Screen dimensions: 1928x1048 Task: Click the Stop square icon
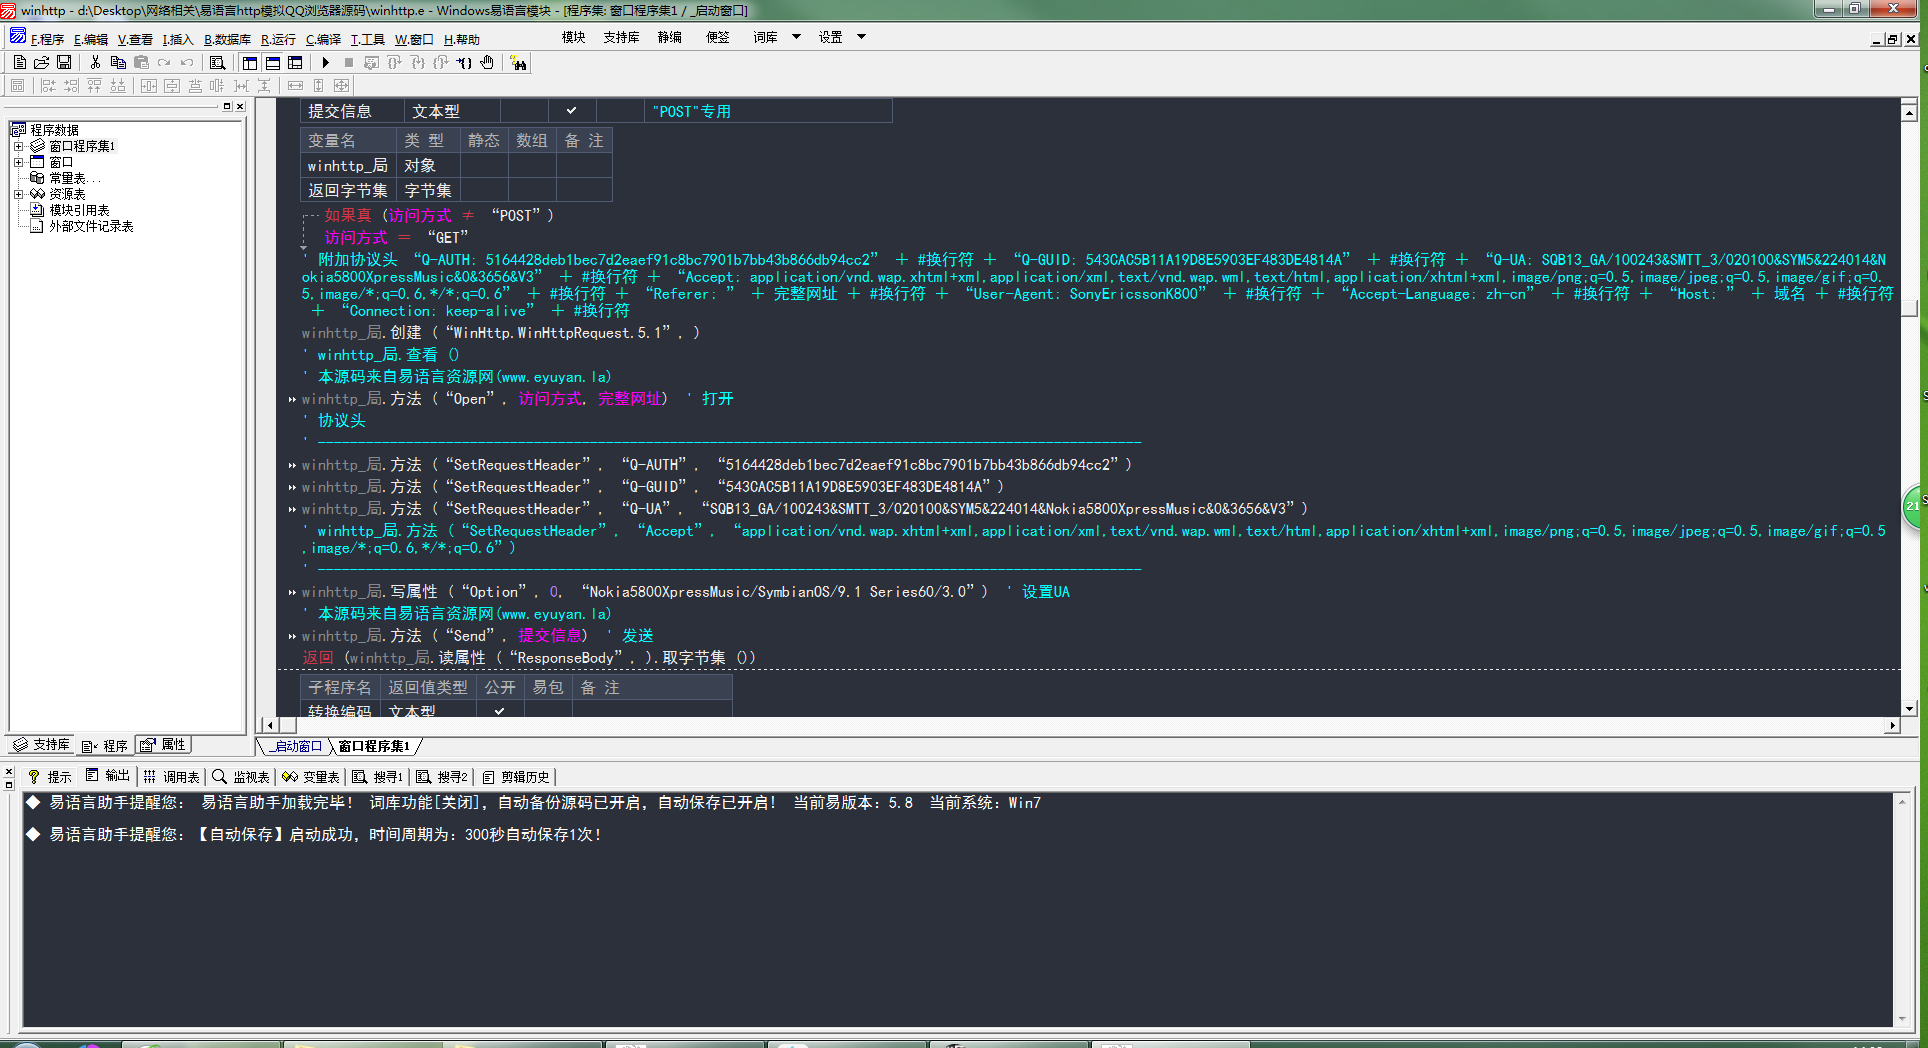[x=349, y=63]
